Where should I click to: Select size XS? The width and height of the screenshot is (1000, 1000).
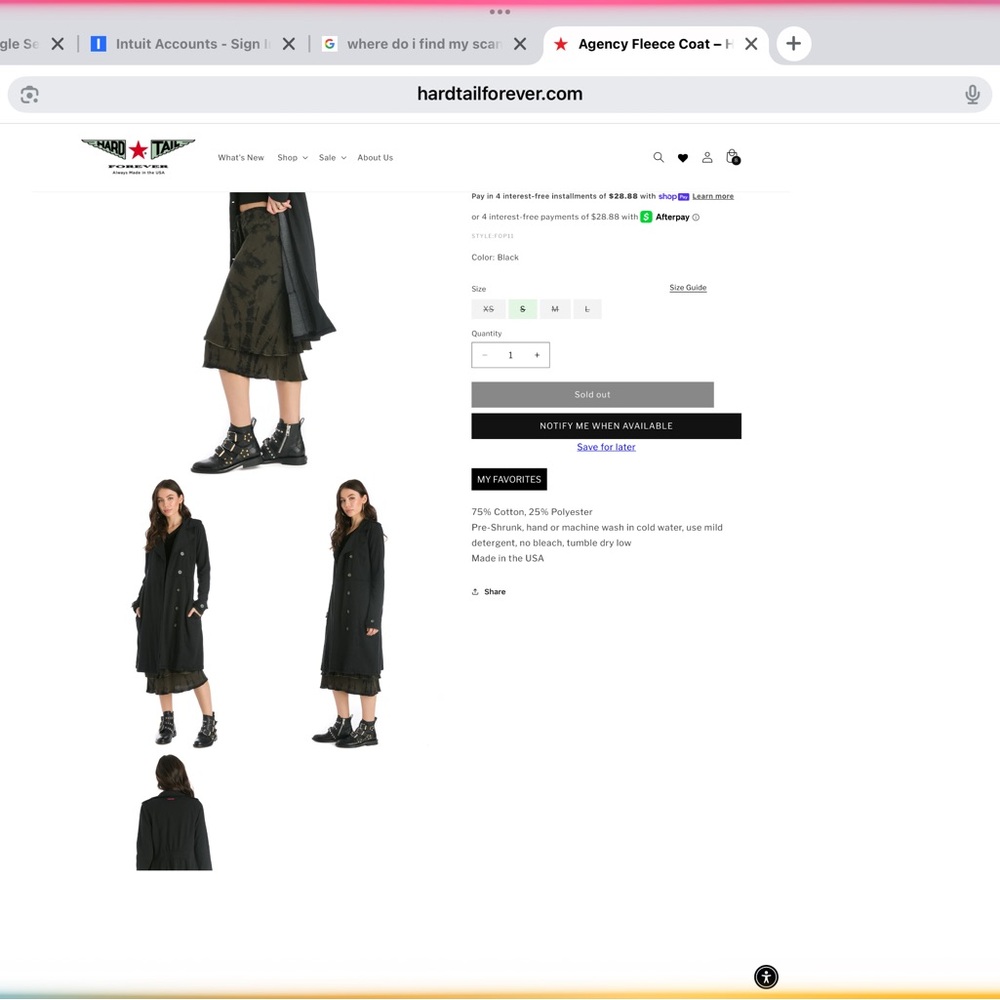(x=489, y=309)
